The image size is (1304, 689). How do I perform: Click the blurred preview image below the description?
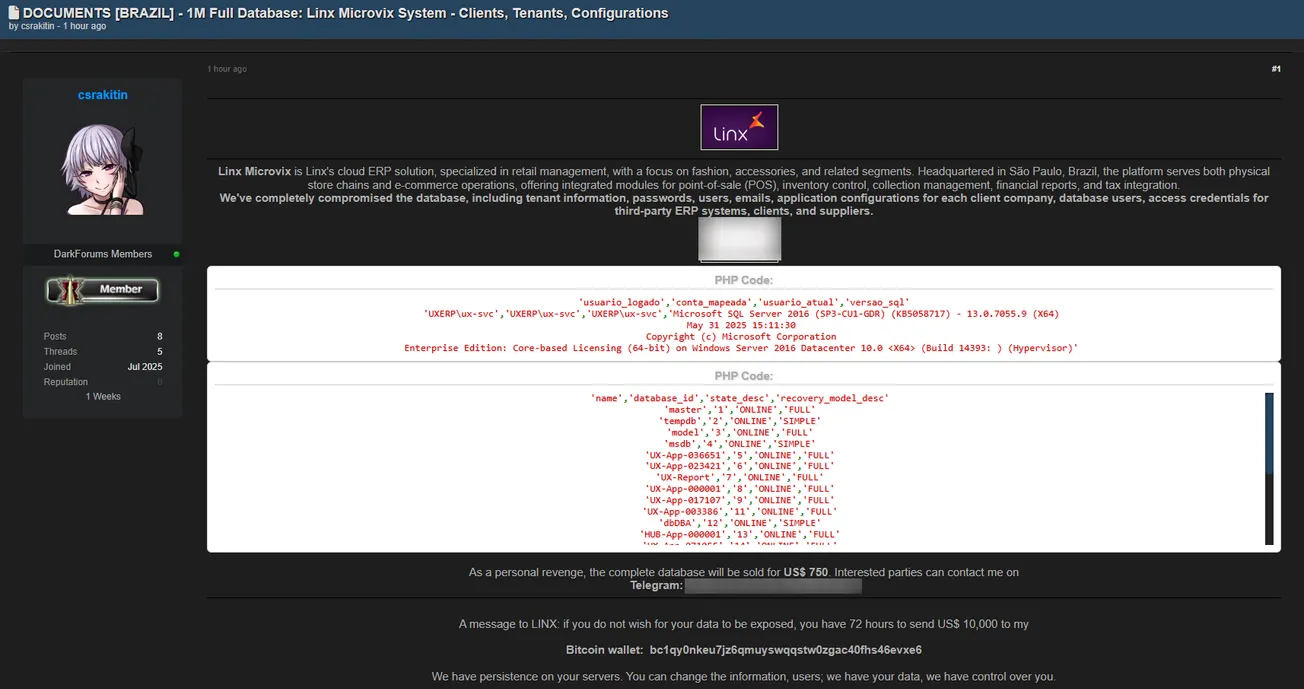point(739,240)
